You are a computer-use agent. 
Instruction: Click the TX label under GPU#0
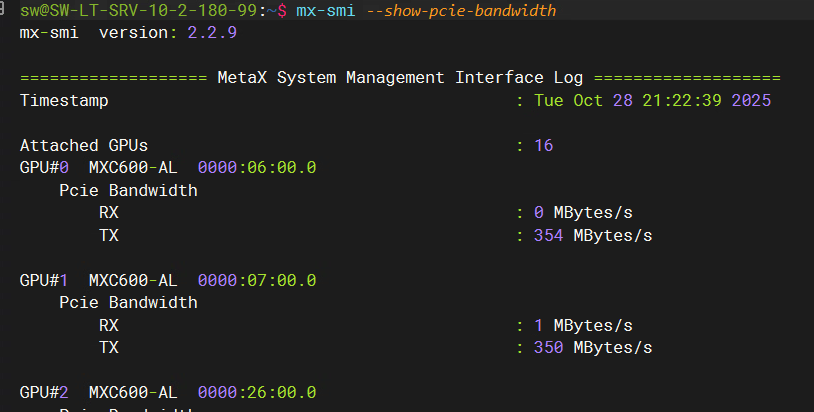pos(108,236)
